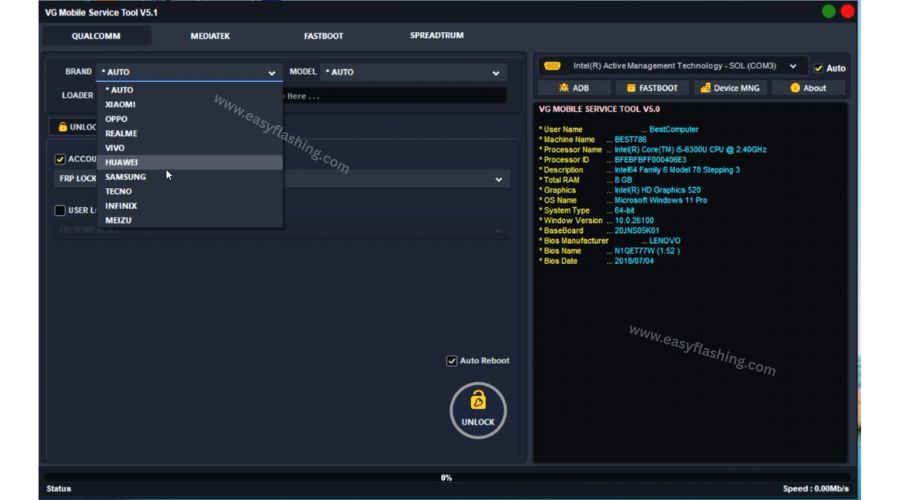The width and height of the screenshot is (900, 500).
Task: Toggle the Auto port checkbox
Action: point(818,68)
